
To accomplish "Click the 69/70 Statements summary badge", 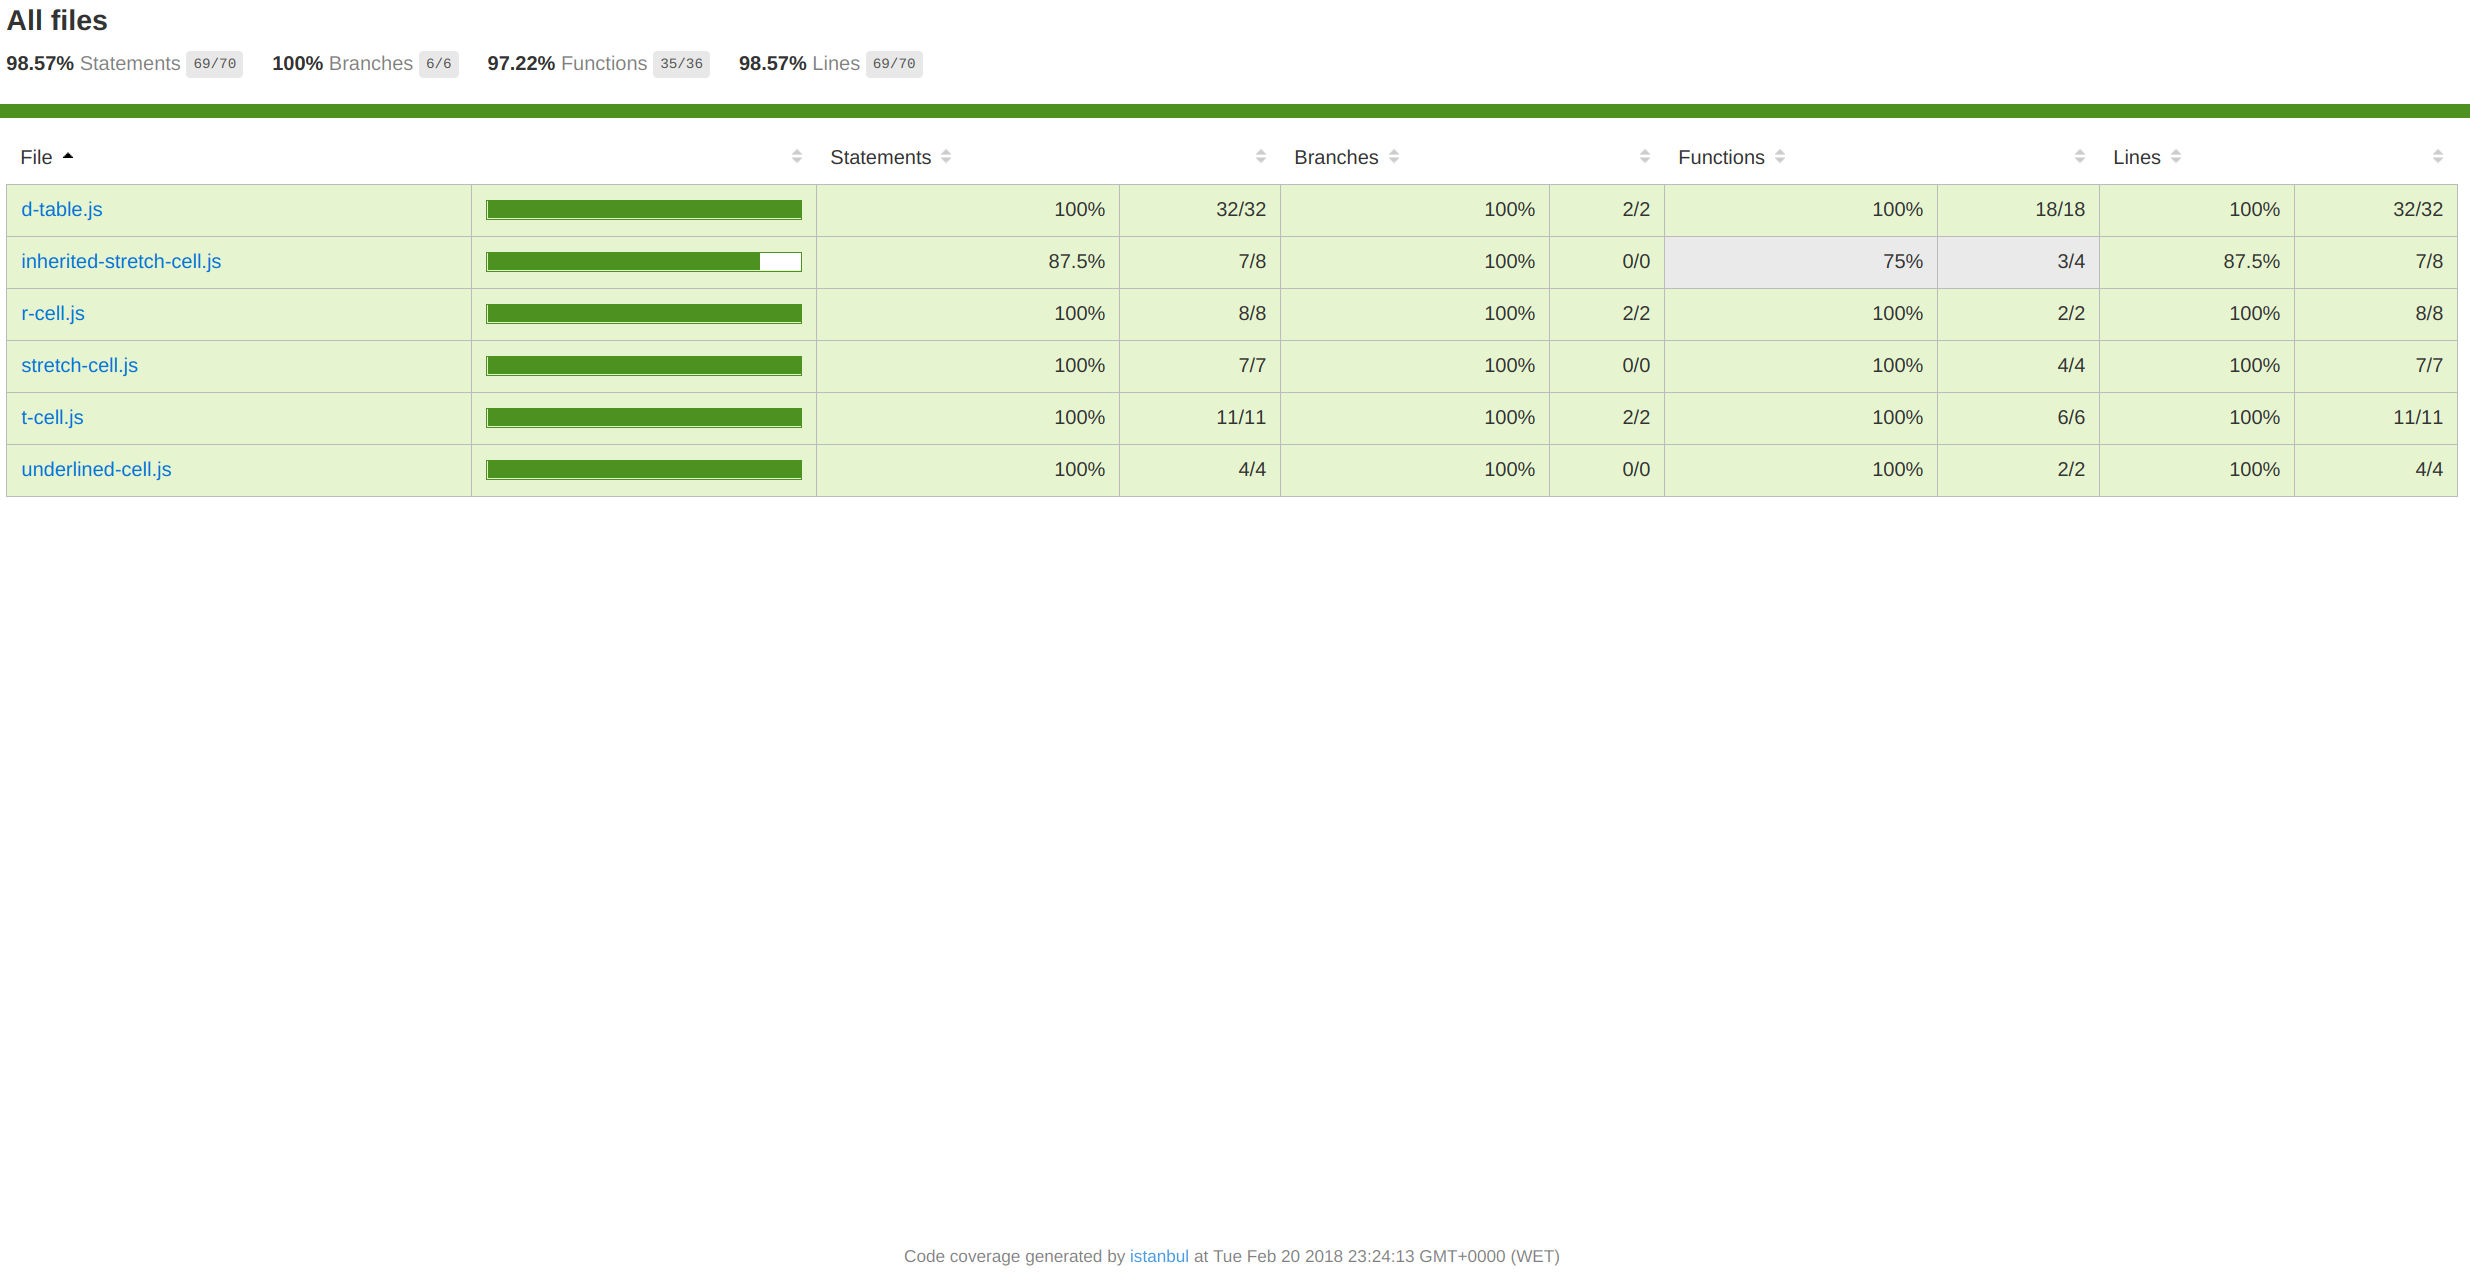I will (215, 64).
